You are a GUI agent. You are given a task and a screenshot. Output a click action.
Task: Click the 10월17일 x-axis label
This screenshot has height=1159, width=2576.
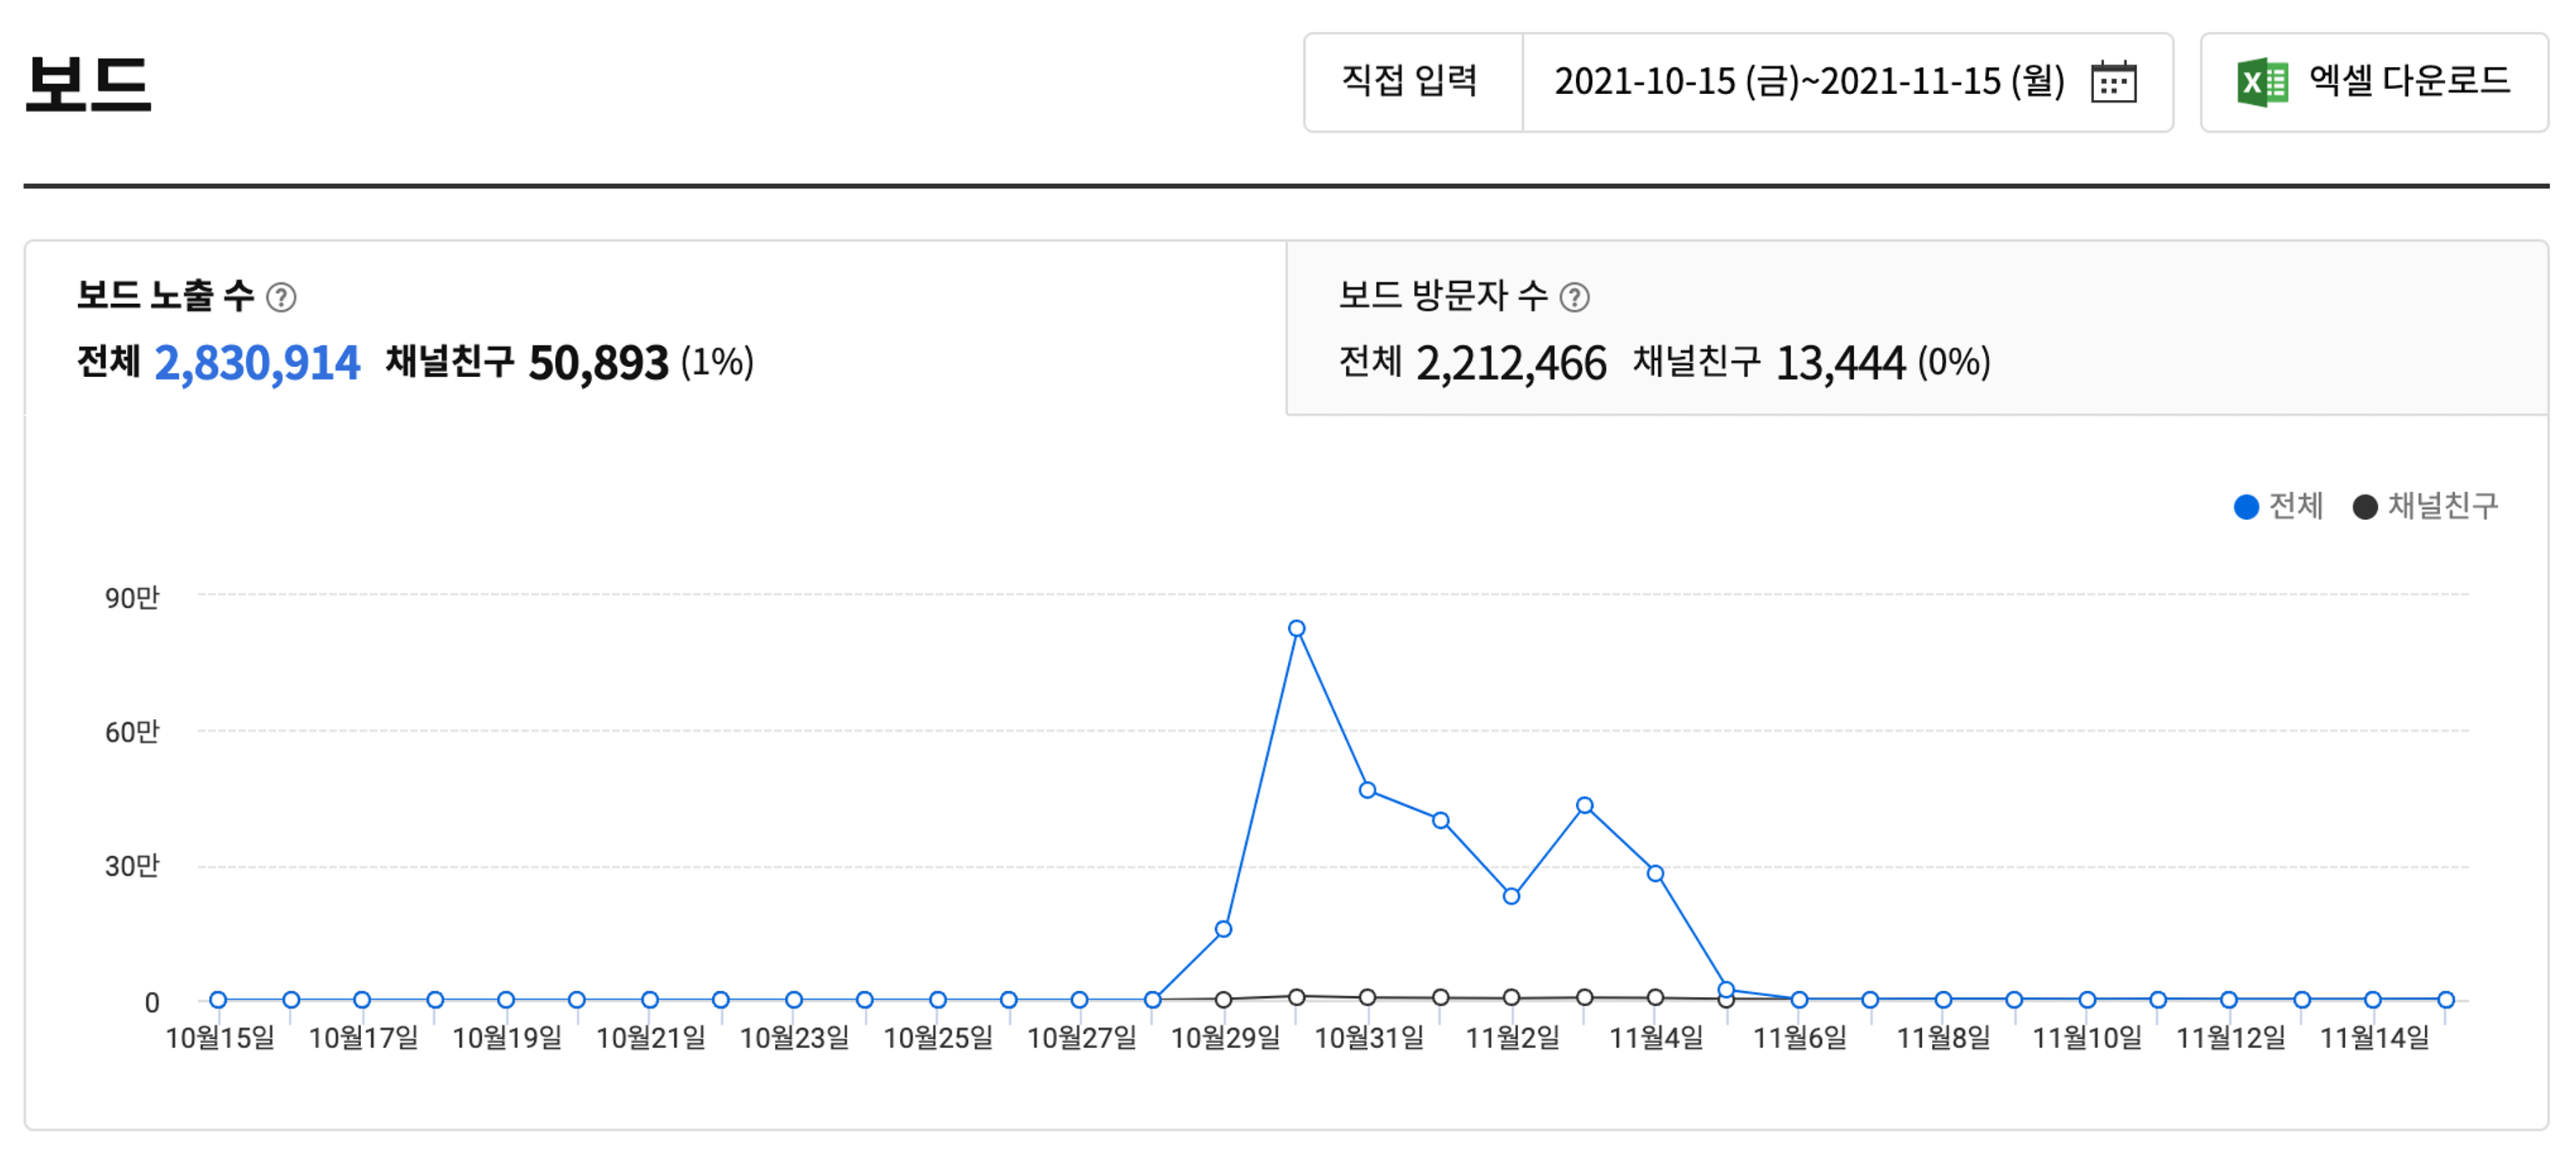click(363, 1038)
